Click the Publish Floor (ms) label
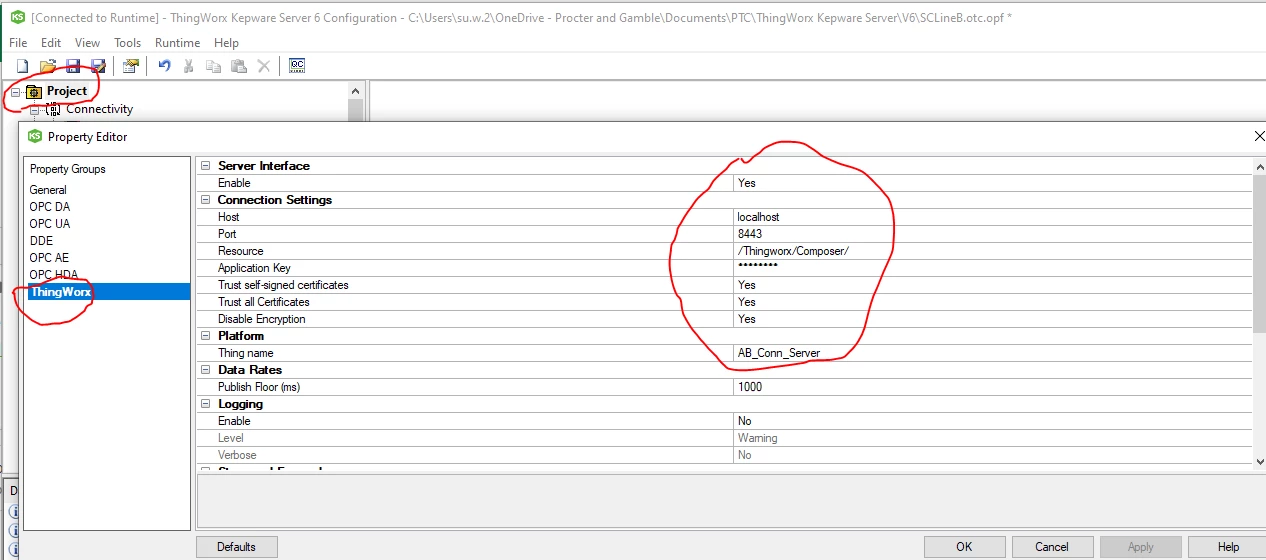The width and height of the screenshot is (1266, 560). [x=258, y=387]
